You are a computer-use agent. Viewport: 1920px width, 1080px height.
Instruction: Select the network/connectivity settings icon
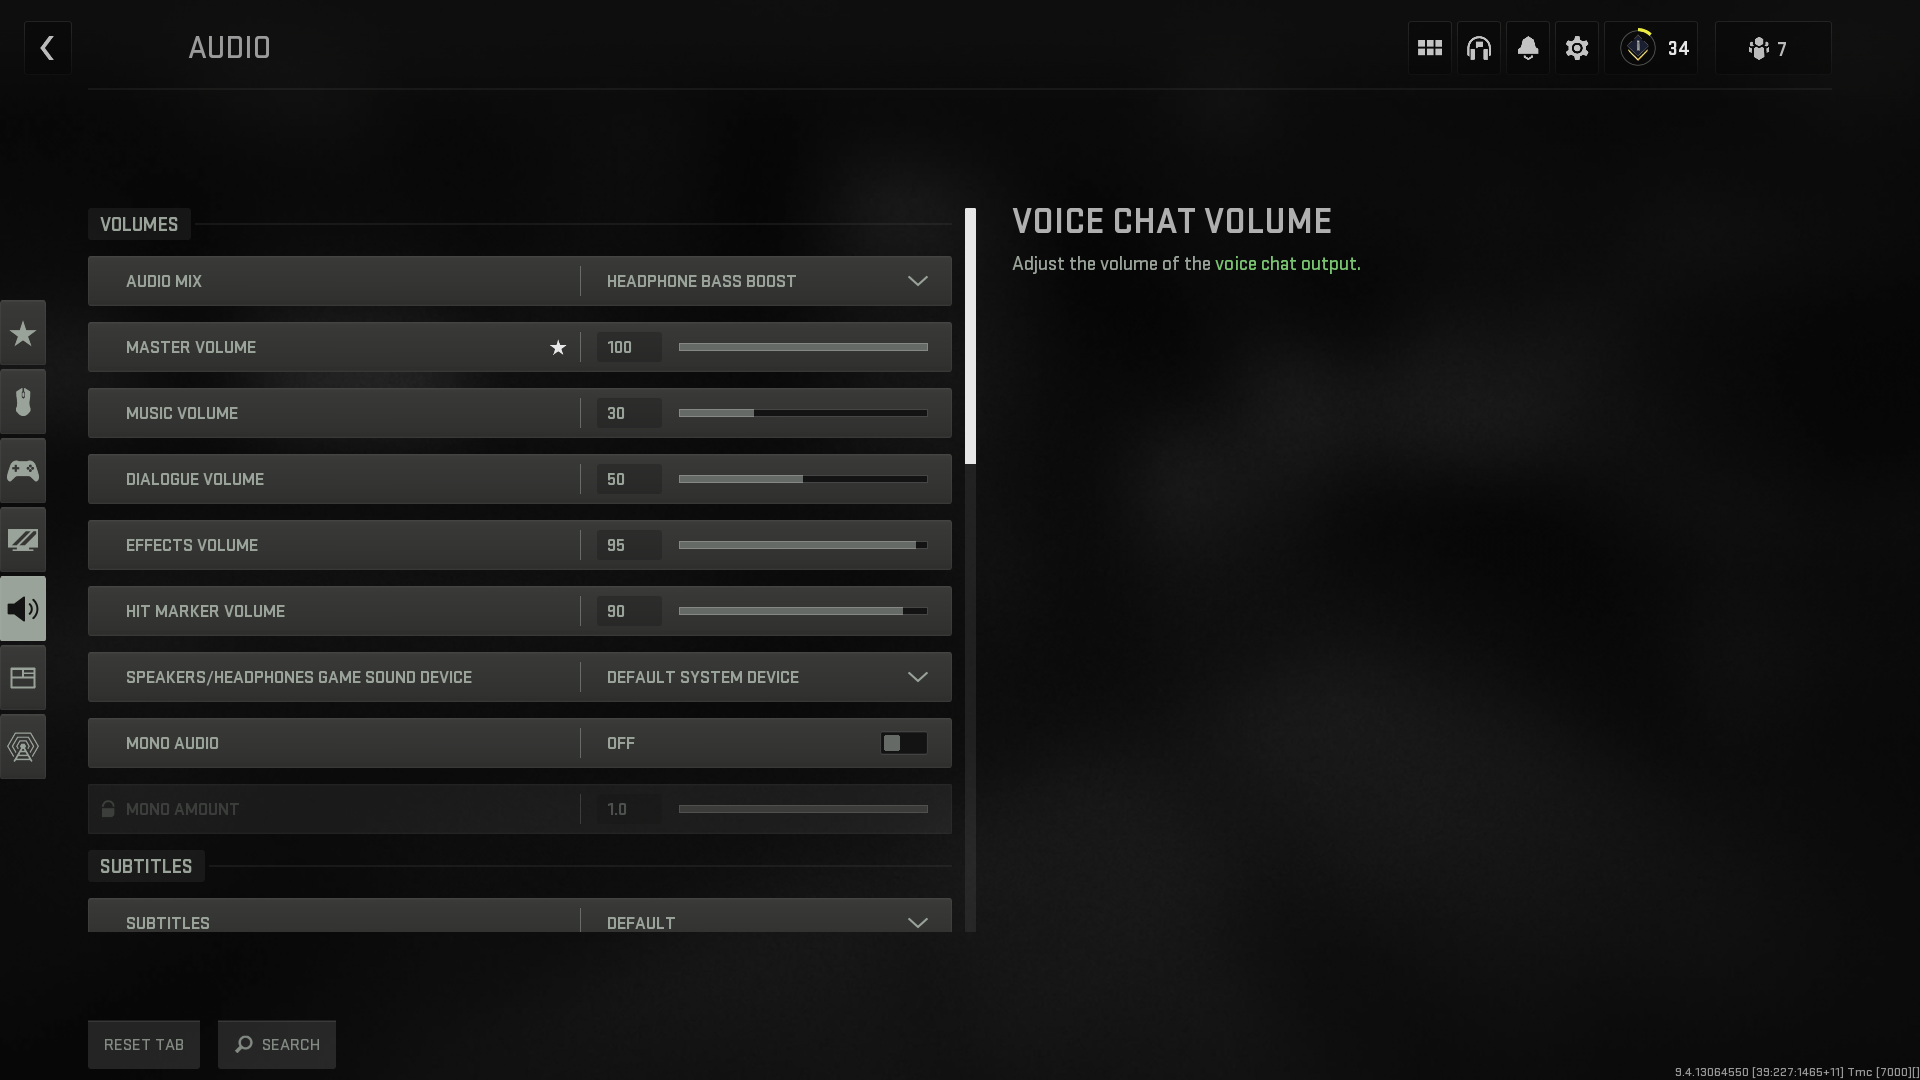coord(22,746)
